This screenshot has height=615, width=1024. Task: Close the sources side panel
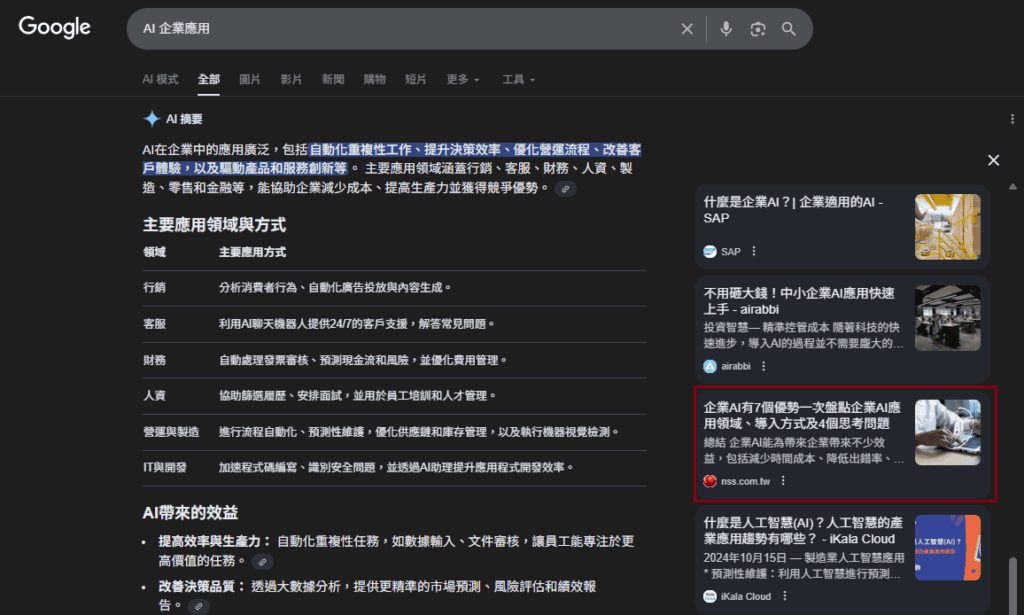click(x=993, y=160)
